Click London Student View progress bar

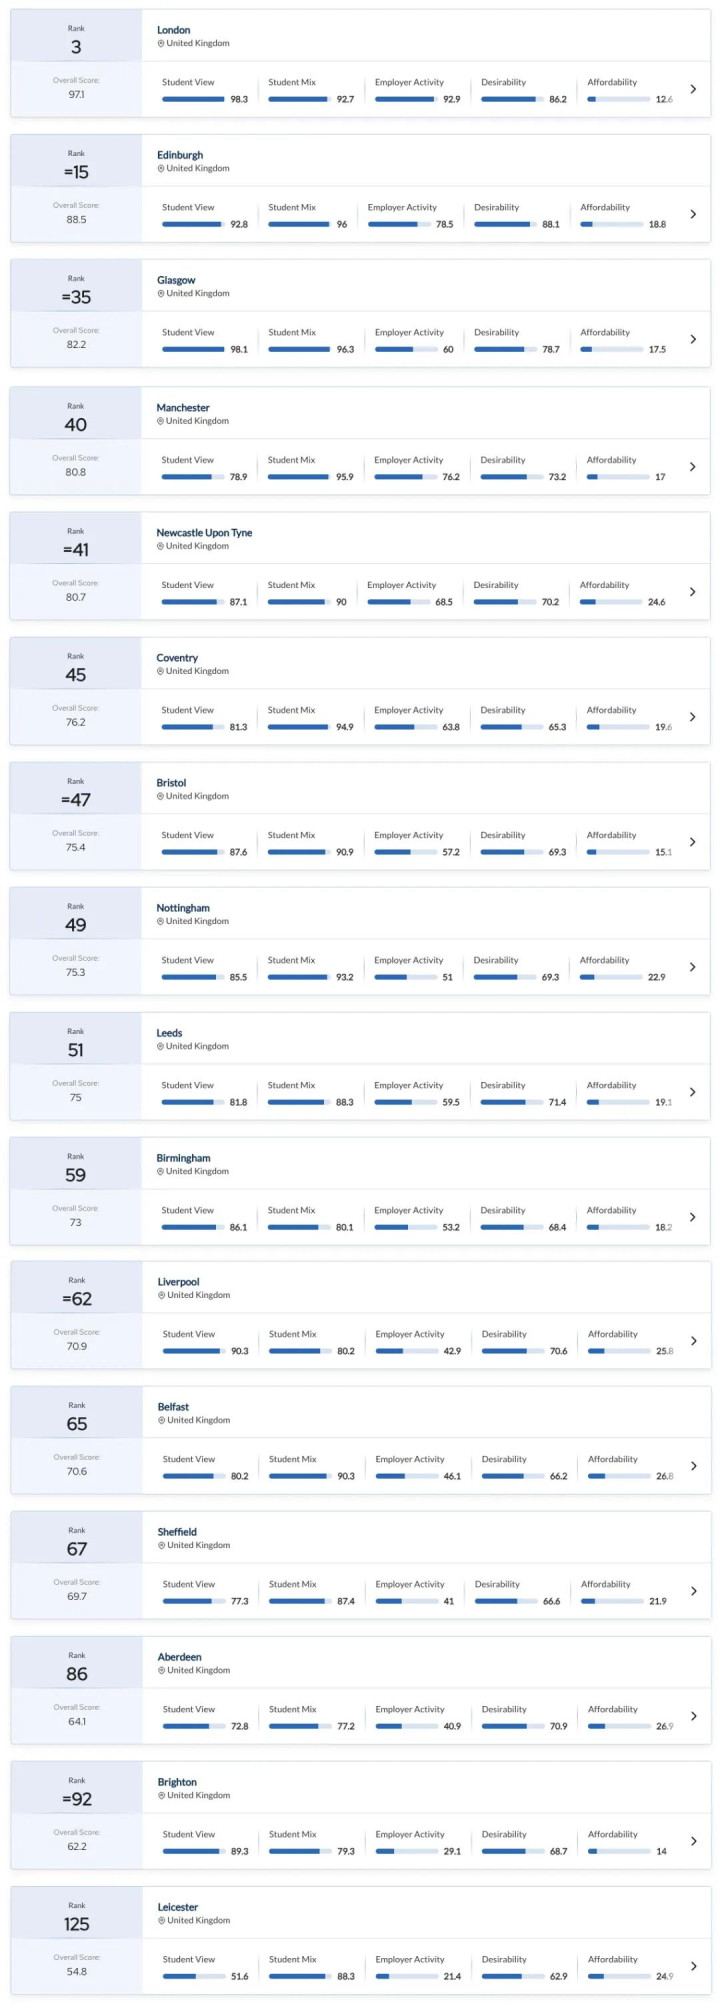[x=194, y=99]
